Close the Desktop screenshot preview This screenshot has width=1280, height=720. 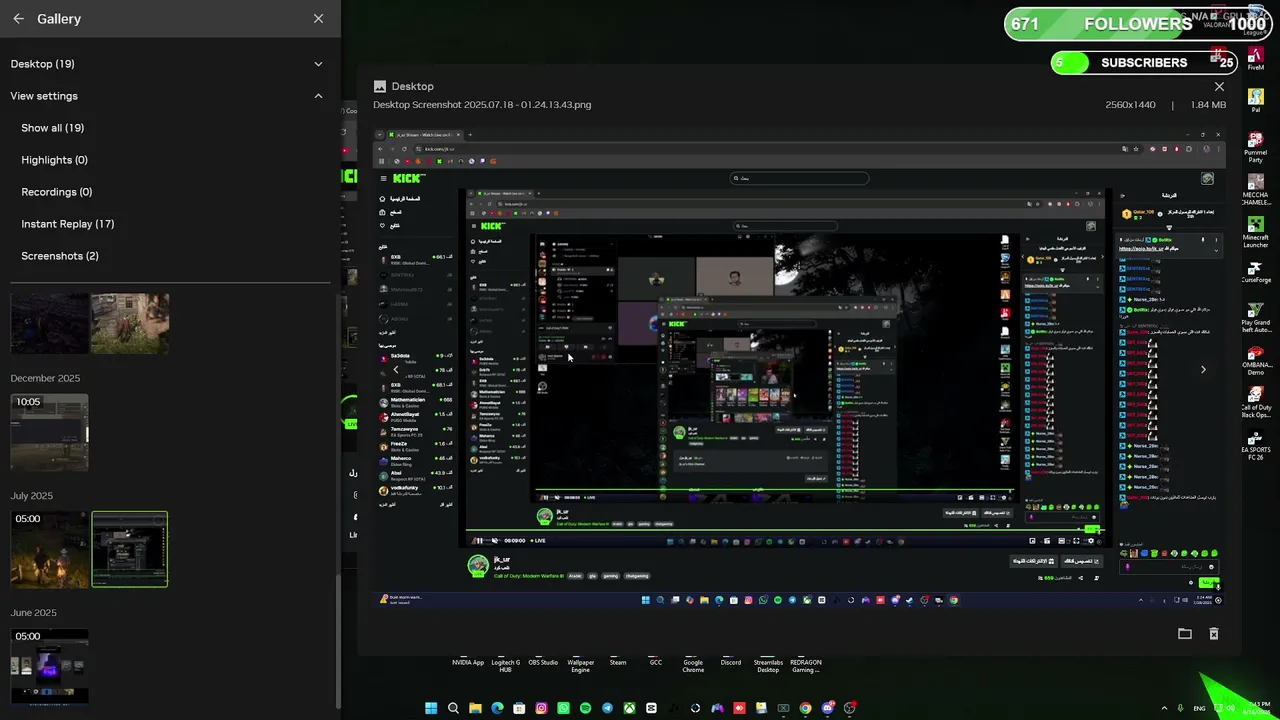pos(1219,87)
